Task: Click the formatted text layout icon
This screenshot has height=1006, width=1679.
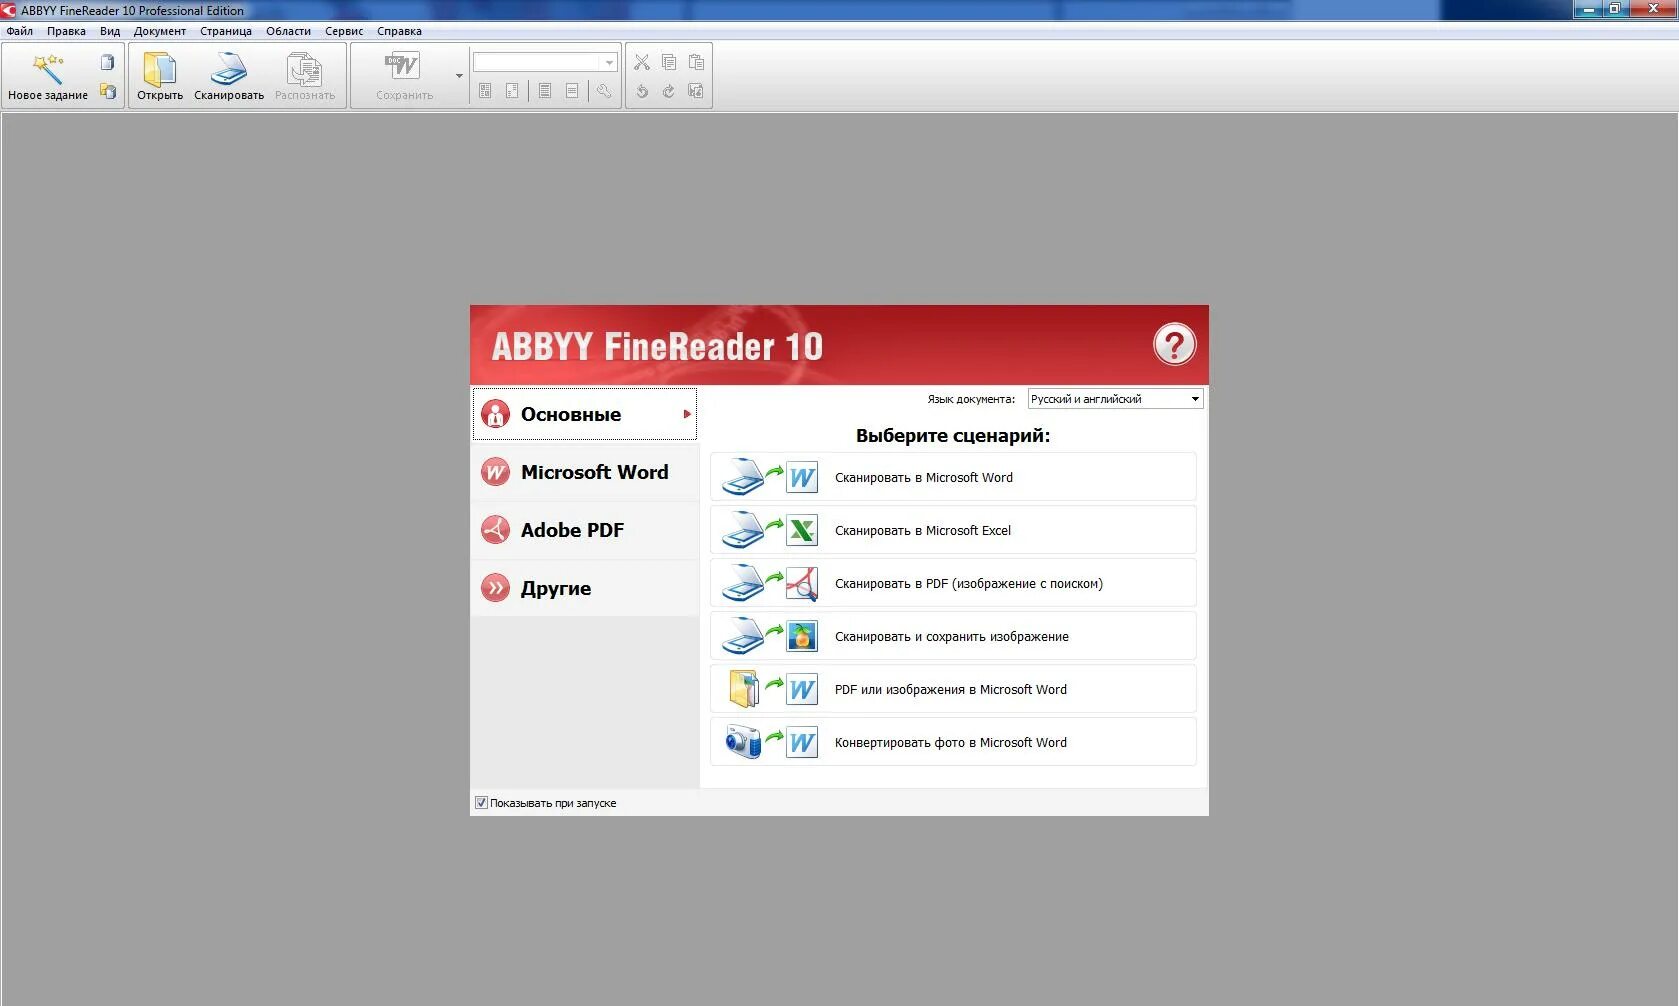Action: (545, 91)
